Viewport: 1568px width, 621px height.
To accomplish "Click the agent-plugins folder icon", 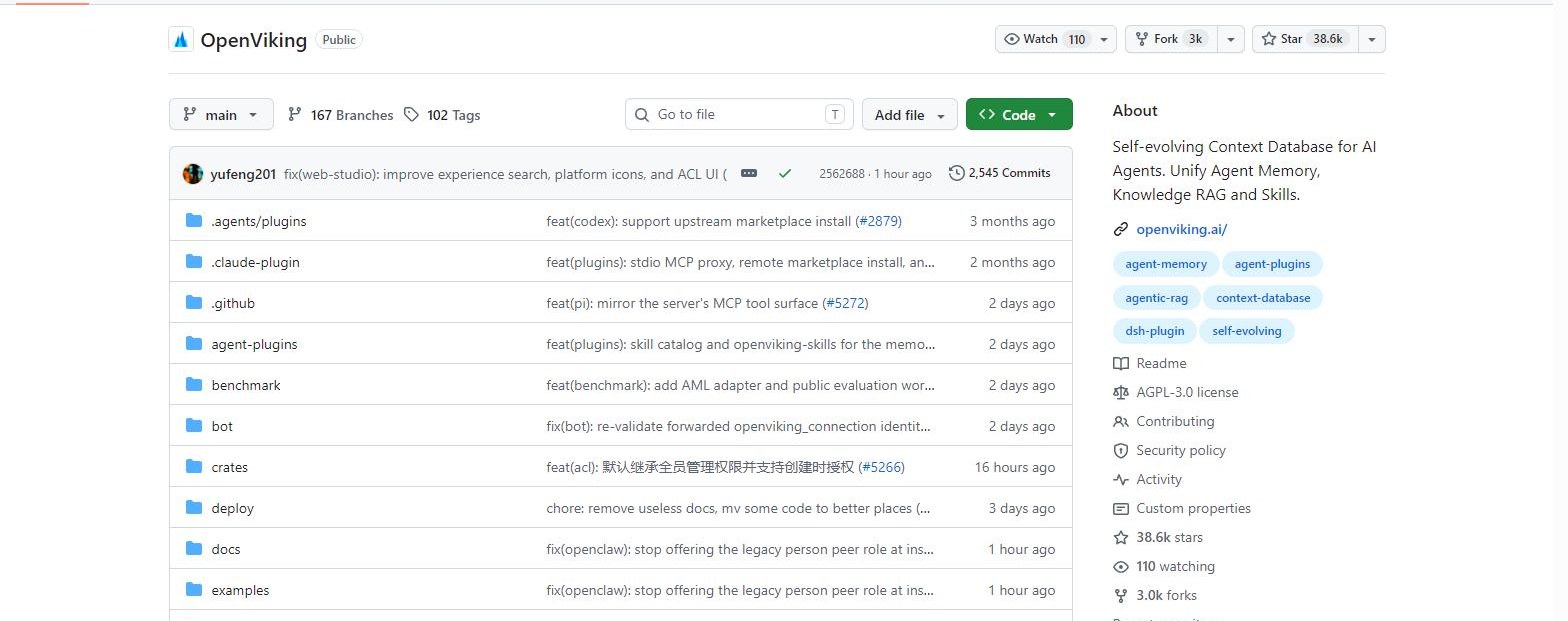I will click(x=194, y=344).
